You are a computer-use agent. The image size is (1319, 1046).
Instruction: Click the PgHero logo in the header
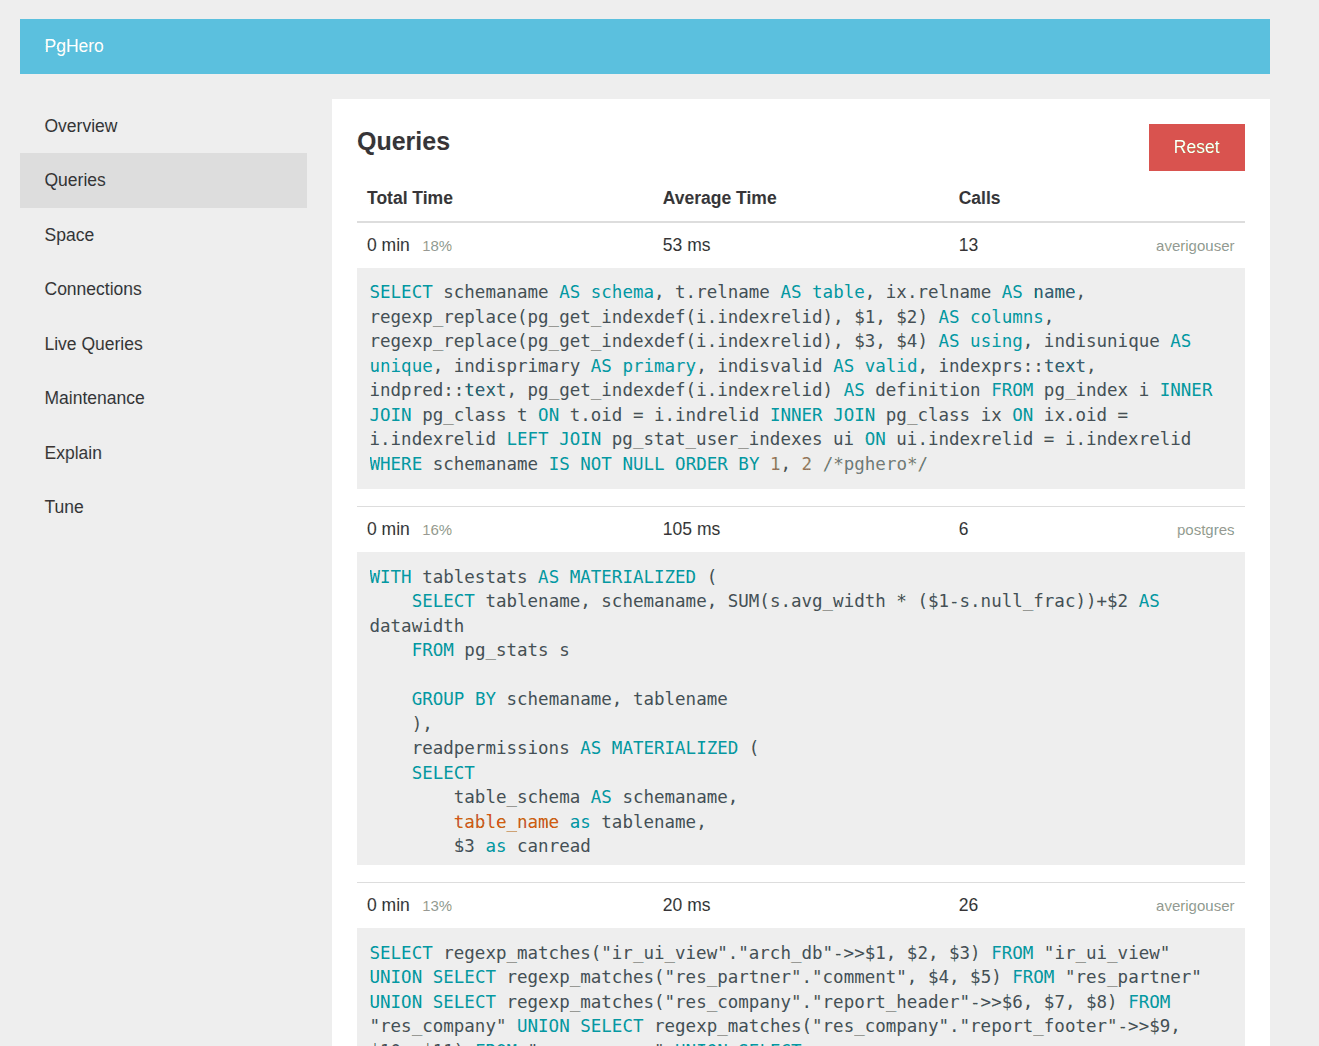pyautogui.click(x=74, y=45)
